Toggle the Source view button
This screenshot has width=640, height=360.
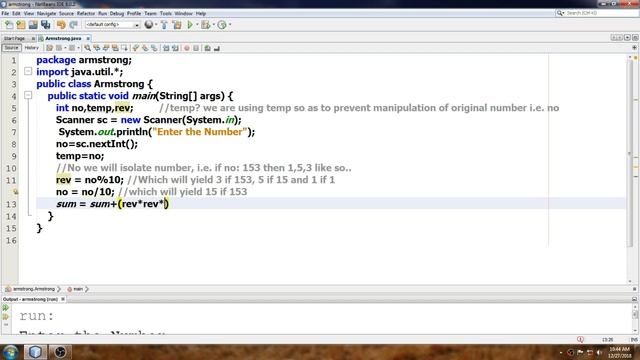pyautogui.click(x=11, y=48)
